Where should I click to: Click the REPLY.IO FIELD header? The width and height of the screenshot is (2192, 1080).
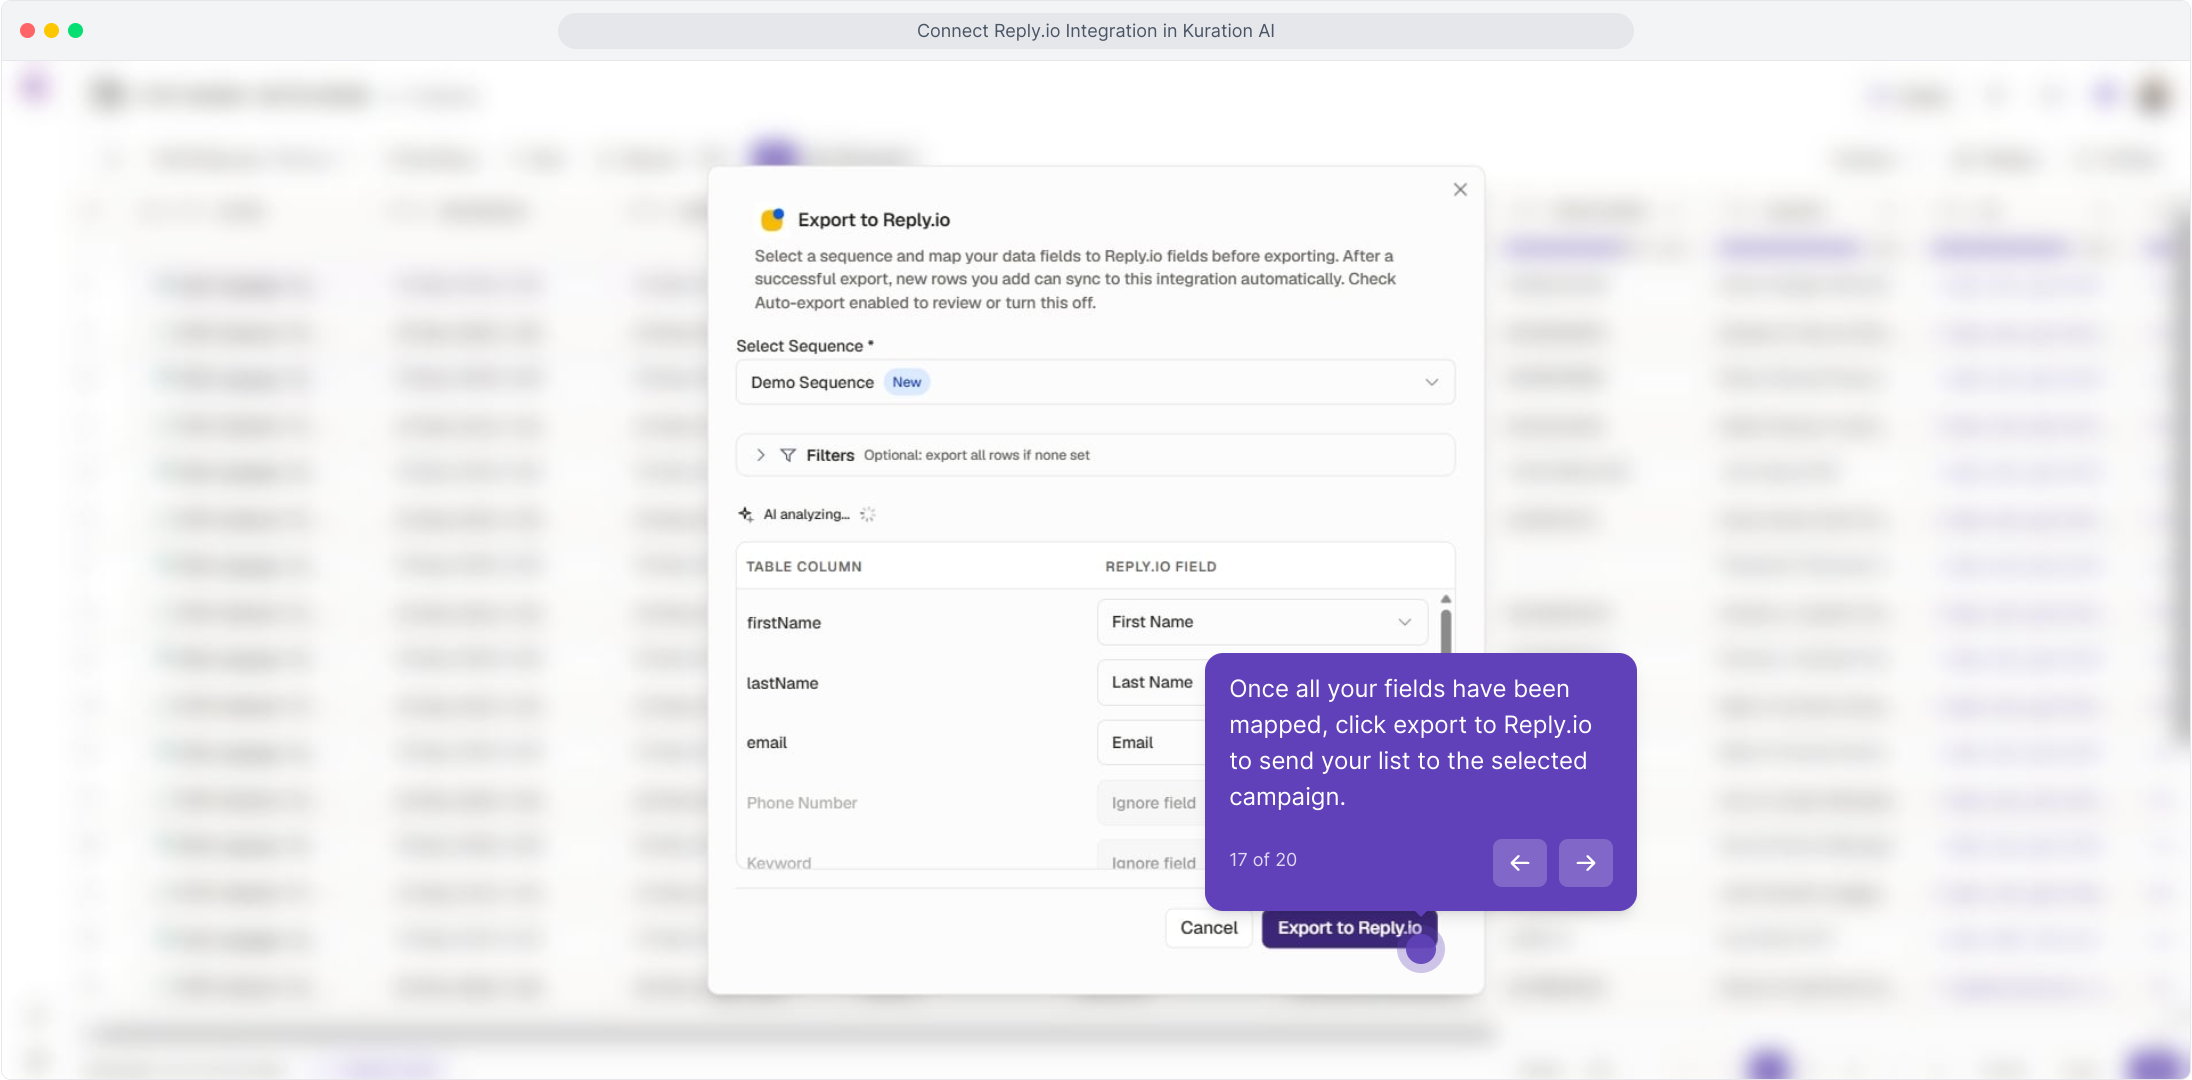click(x=1161, y=567)
